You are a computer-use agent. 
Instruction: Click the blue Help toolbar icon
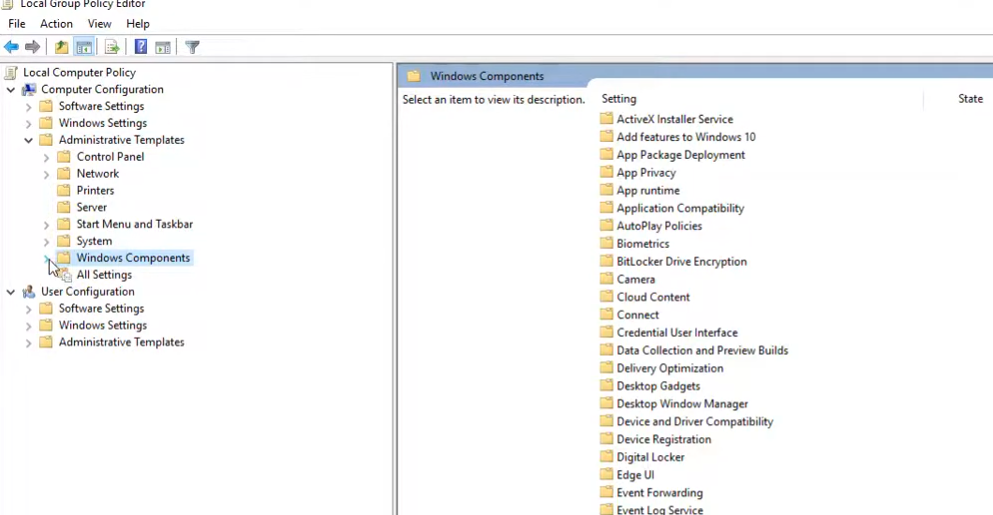[x=141, y=47]
